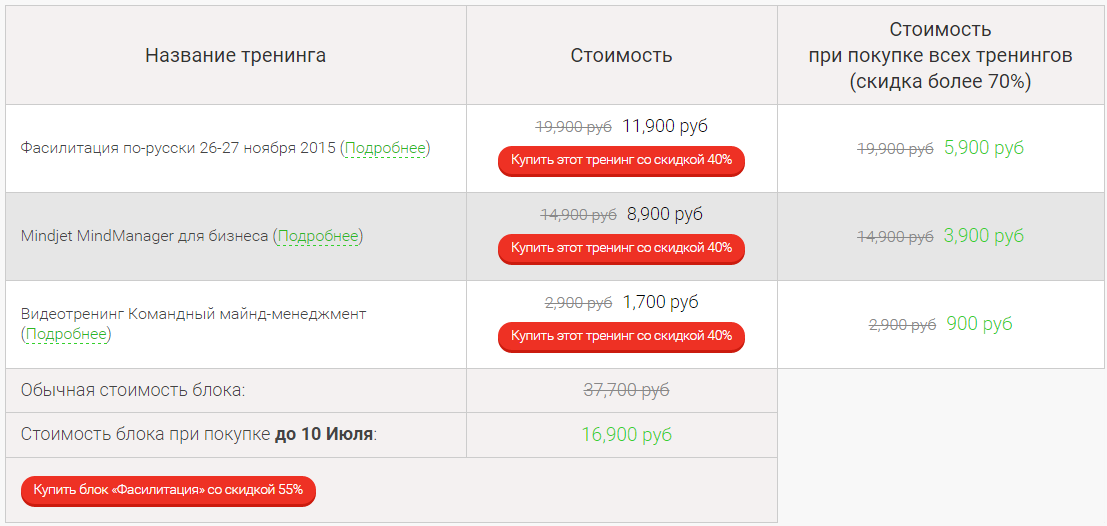Select the 11,900 руб discounted price
Screen dimensions: 1107x526
click(665, 126)
